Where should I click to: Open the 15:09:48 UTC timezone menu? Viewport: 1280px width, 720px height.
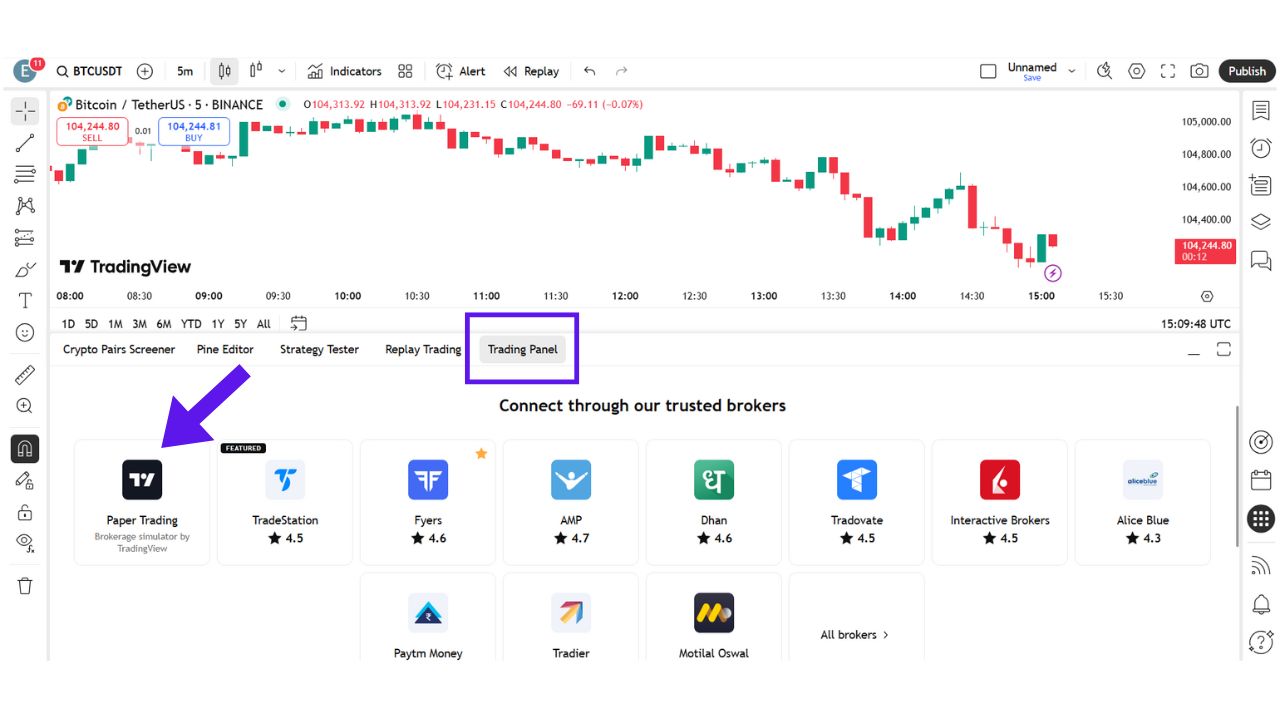tap(1196, 324)
